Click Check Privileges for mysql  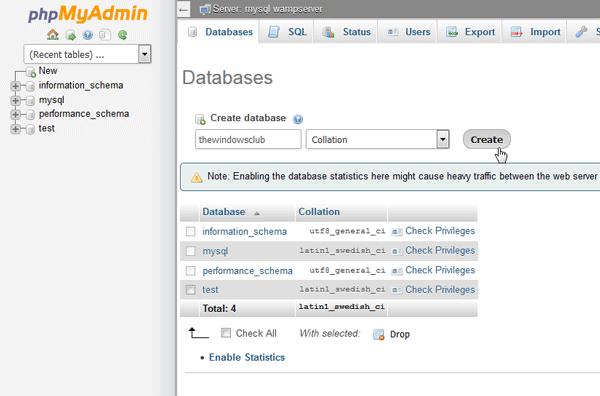point(440,251)
